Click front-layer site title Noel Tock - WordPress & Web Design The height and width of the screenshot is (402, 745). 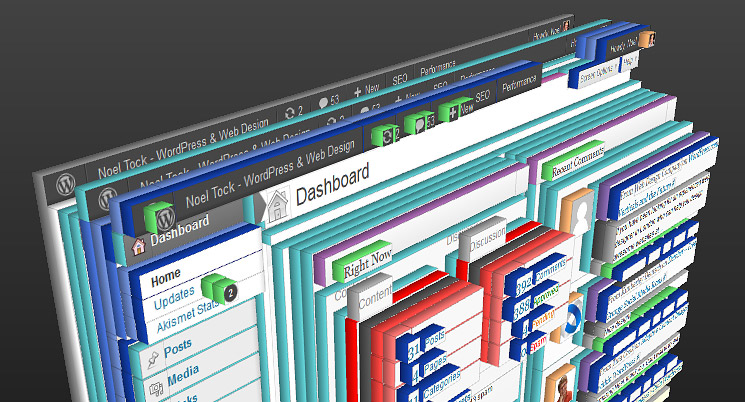point(270,174)
